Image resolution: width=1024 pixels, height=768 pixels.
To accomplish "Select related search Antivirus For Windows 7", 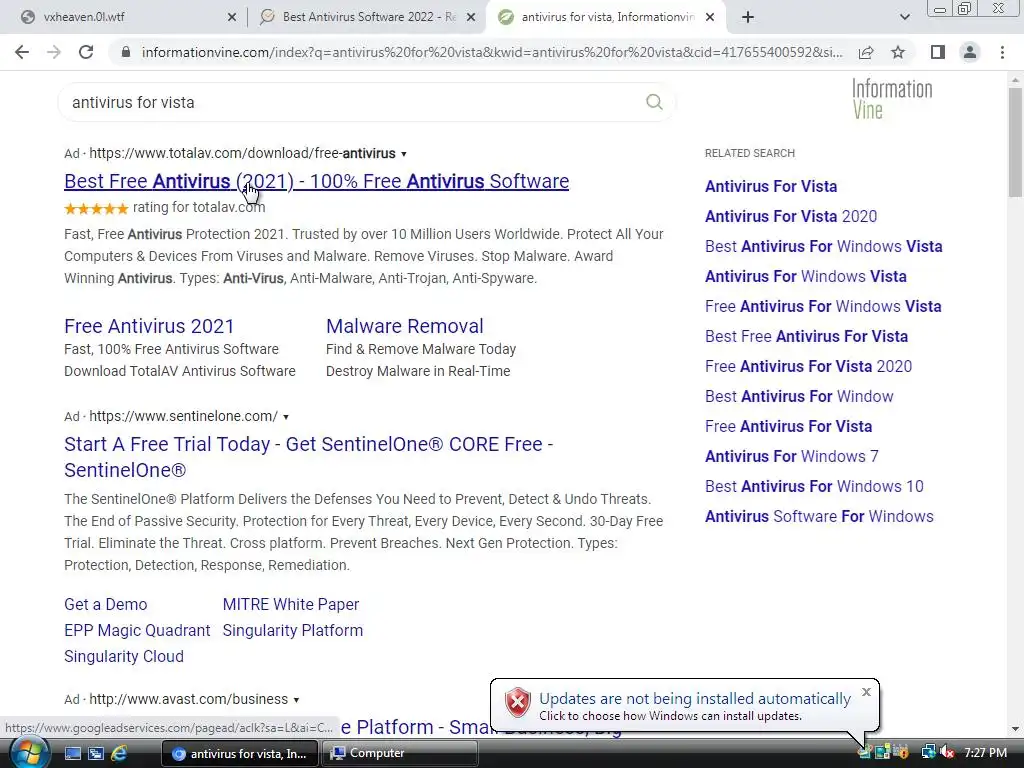I will [x=792, y=456].
